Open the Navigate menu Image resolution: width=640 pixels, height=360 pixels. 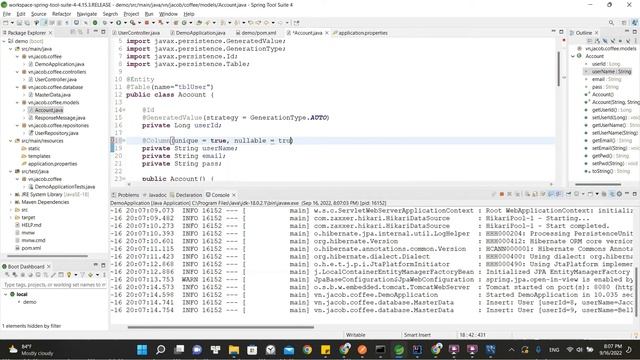point(87,14)
